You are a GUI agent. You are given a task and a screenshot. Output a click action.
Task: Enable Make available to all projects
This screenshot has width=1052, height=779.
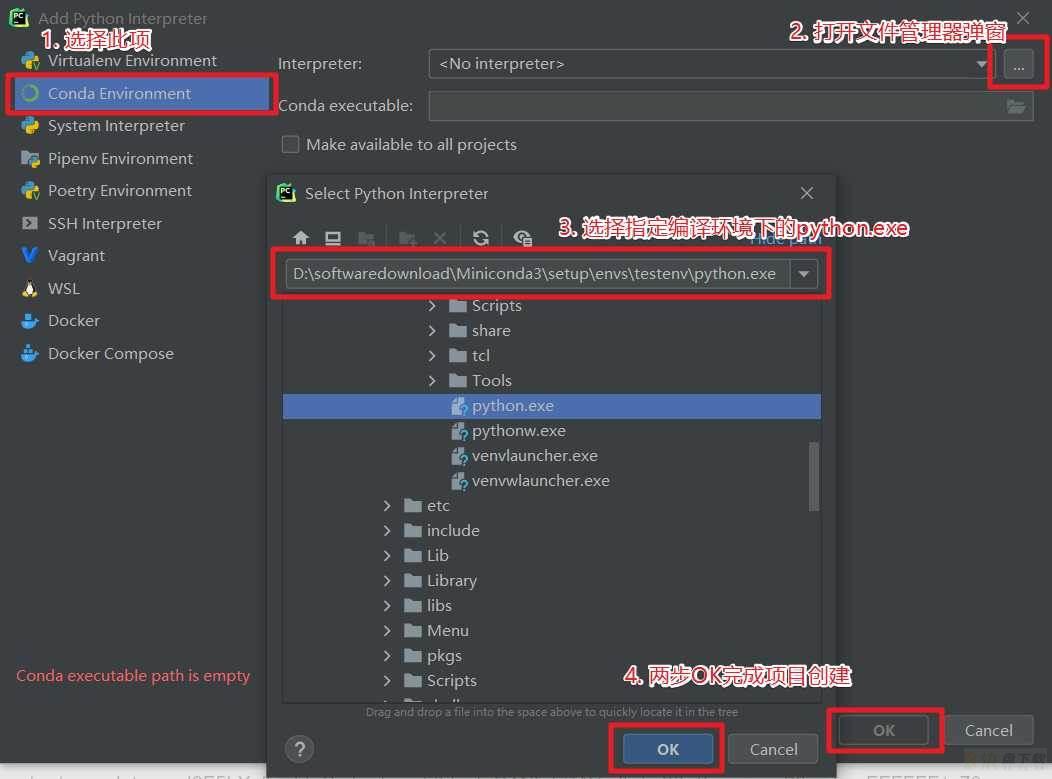coord(291,144)
